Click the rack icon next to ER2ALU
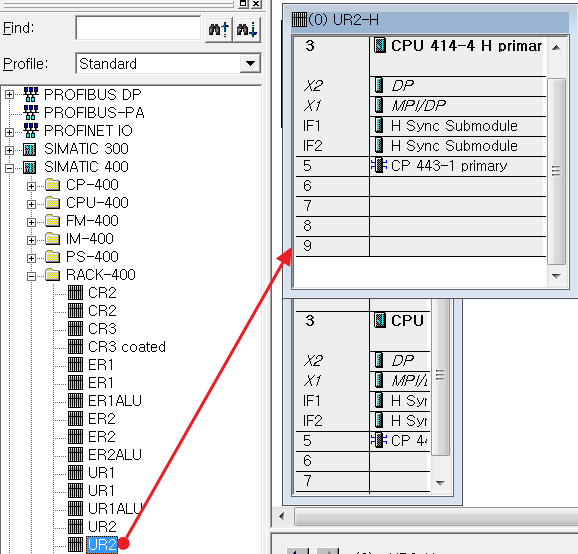The image size is (578, 554). (x=76, y=454)
